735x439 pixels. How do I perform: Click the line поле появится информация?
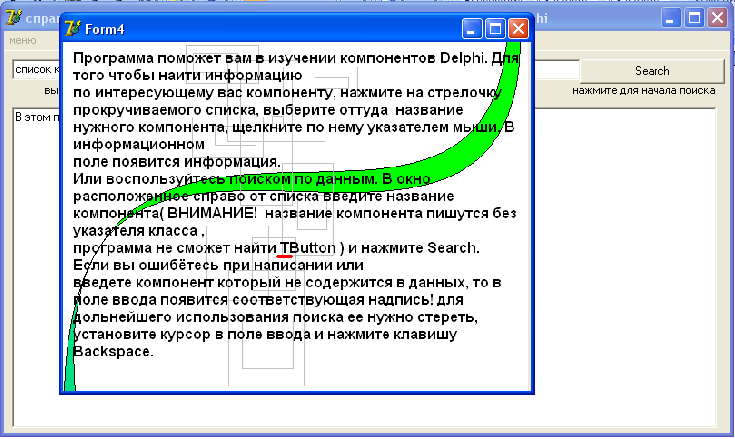177,162
